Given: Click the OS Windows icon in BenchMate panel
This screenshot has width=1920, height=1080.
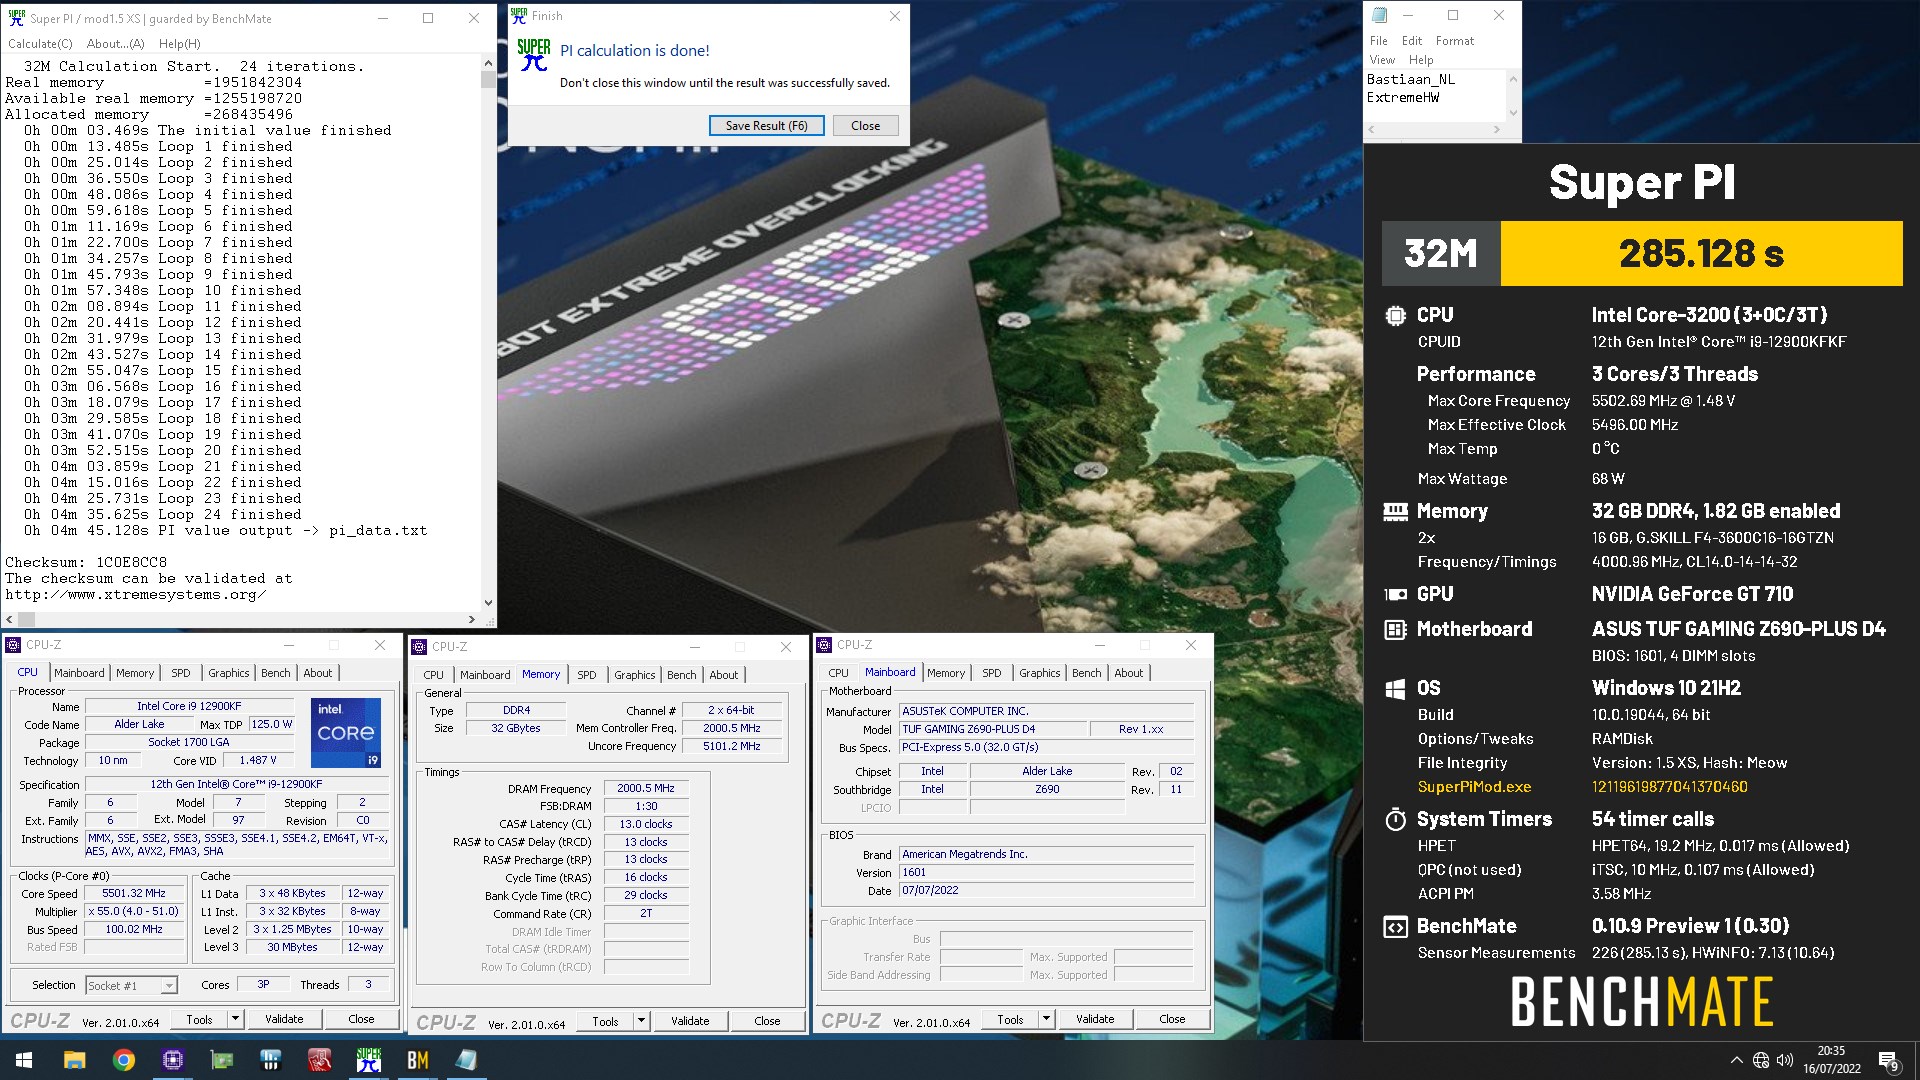Looking at the screenshot, I should [1395, 689].
